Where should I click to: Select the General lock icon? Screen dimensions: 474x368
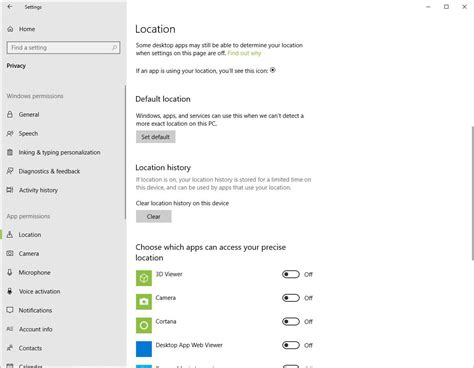click(x=10, y=114)
